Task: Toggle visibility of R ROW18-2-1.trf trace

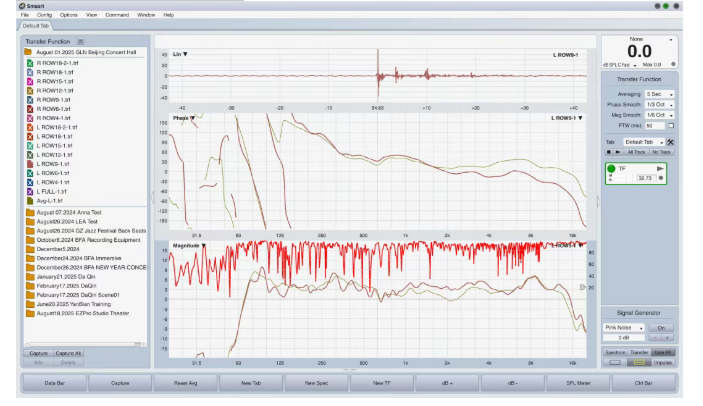Action: pos(30,63)
